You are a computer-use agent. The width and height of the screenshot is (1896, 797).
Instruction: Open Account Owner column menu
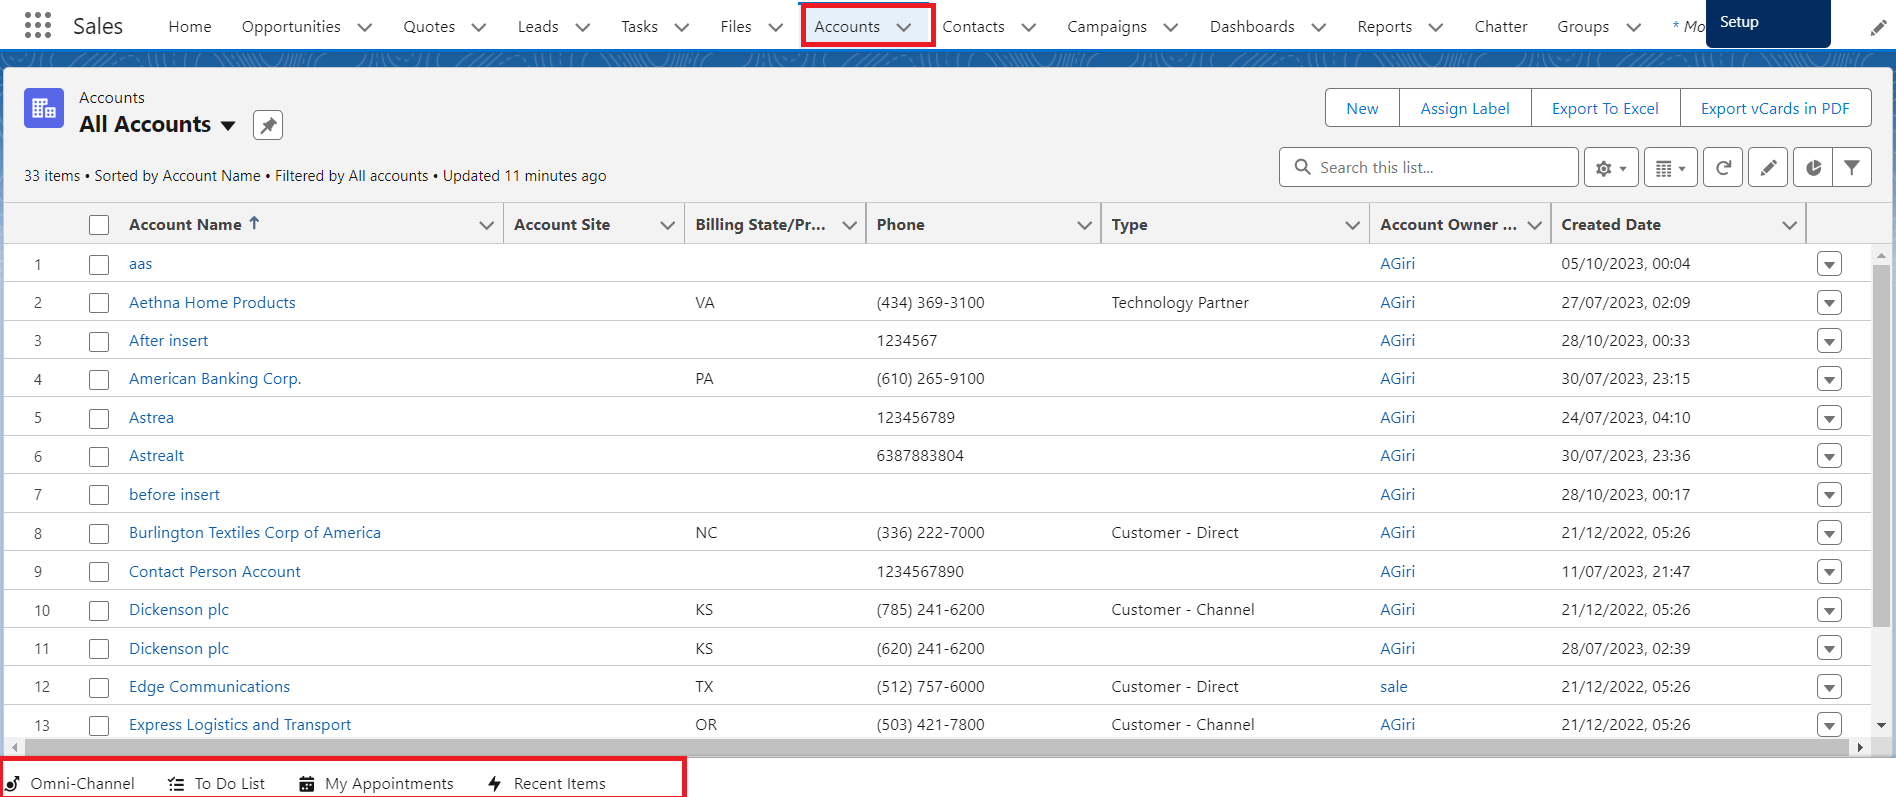click(1535, 225)
